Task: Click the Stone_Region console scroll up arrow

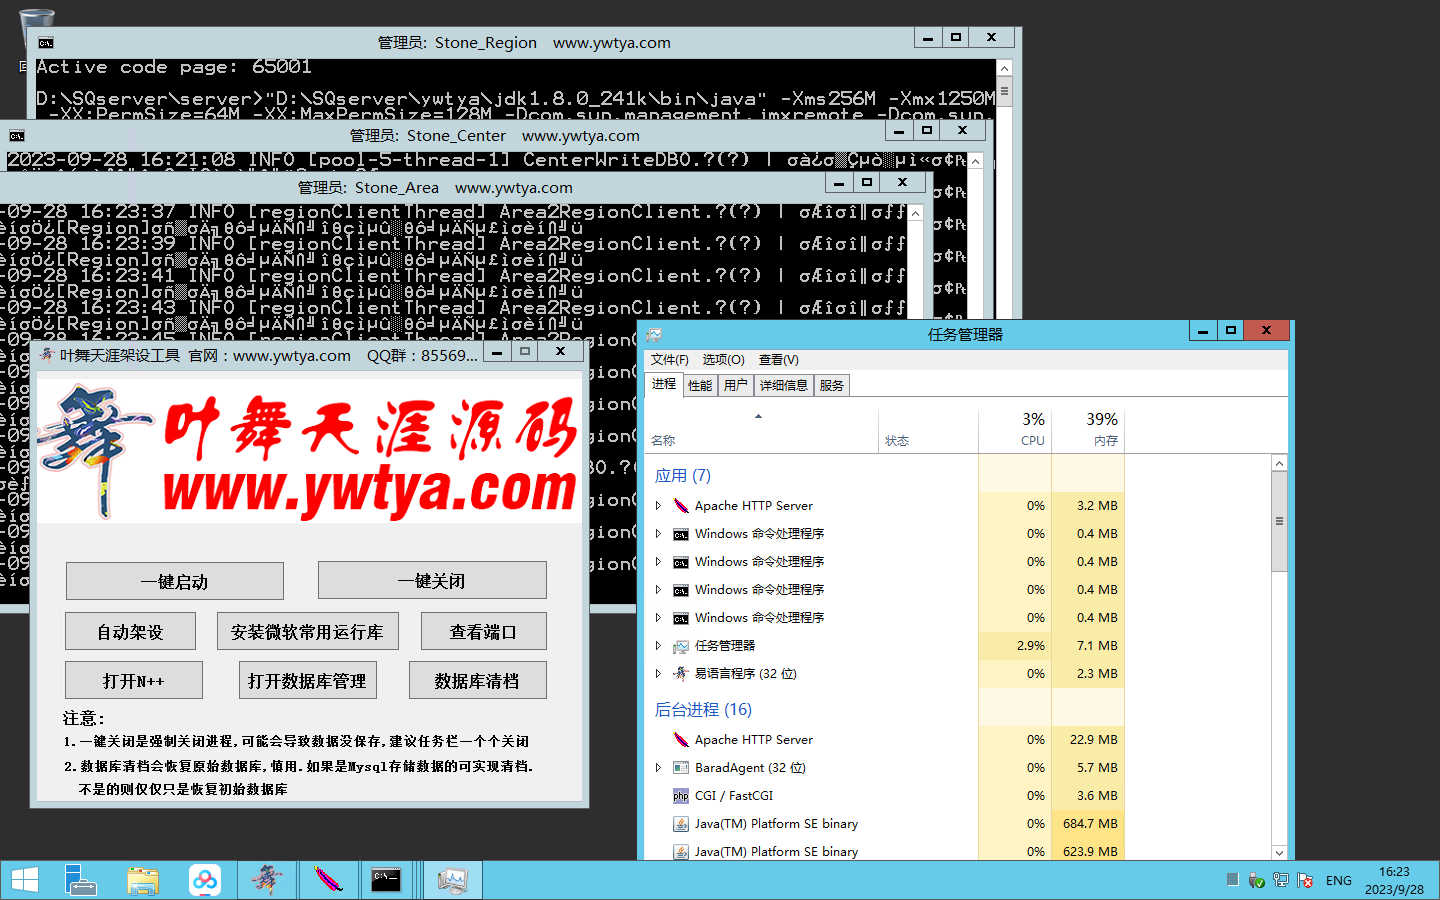Action: click(1004, 68)
